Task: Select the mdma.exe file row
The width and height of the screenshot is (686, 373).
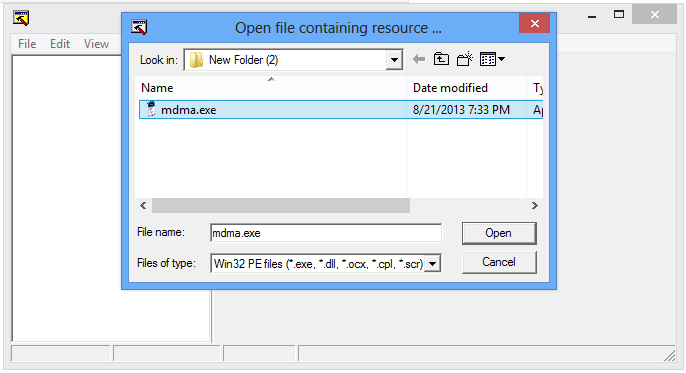Action: tap(341, 110)
